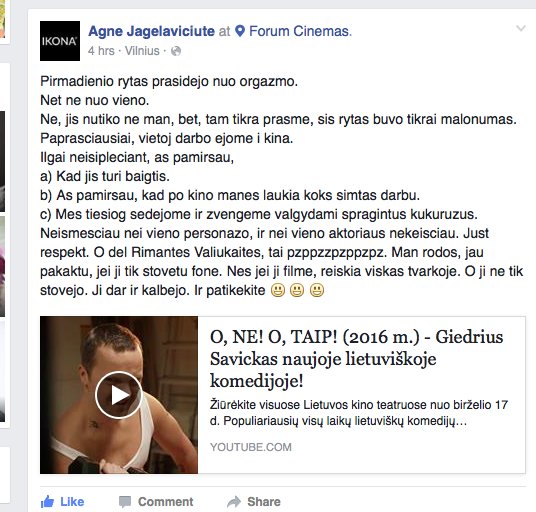Click the Share arrow icon
Viewport: 536px width, 512px height.
[x=234, y=502]
